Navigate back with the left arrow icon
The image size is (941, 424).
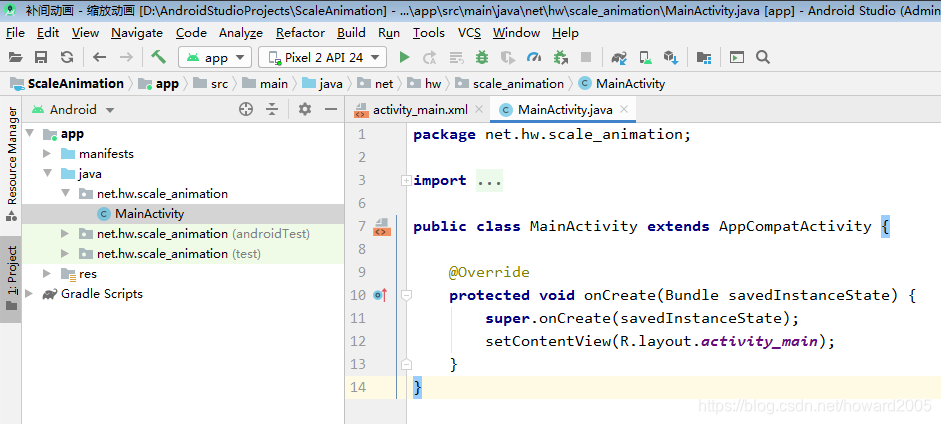pyautogui.click(x=100, y=58)
